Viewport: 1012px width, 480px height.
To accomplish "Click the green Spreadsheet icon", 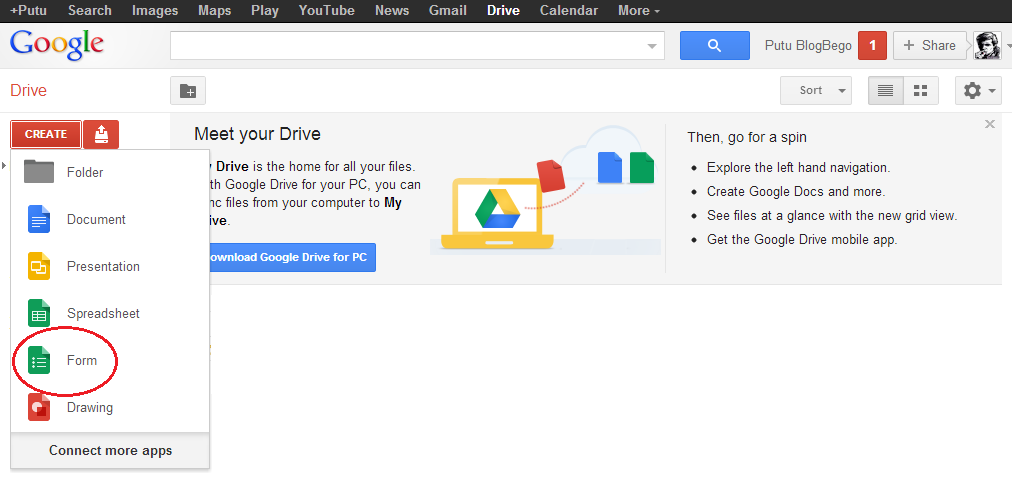I will (39, 313).
